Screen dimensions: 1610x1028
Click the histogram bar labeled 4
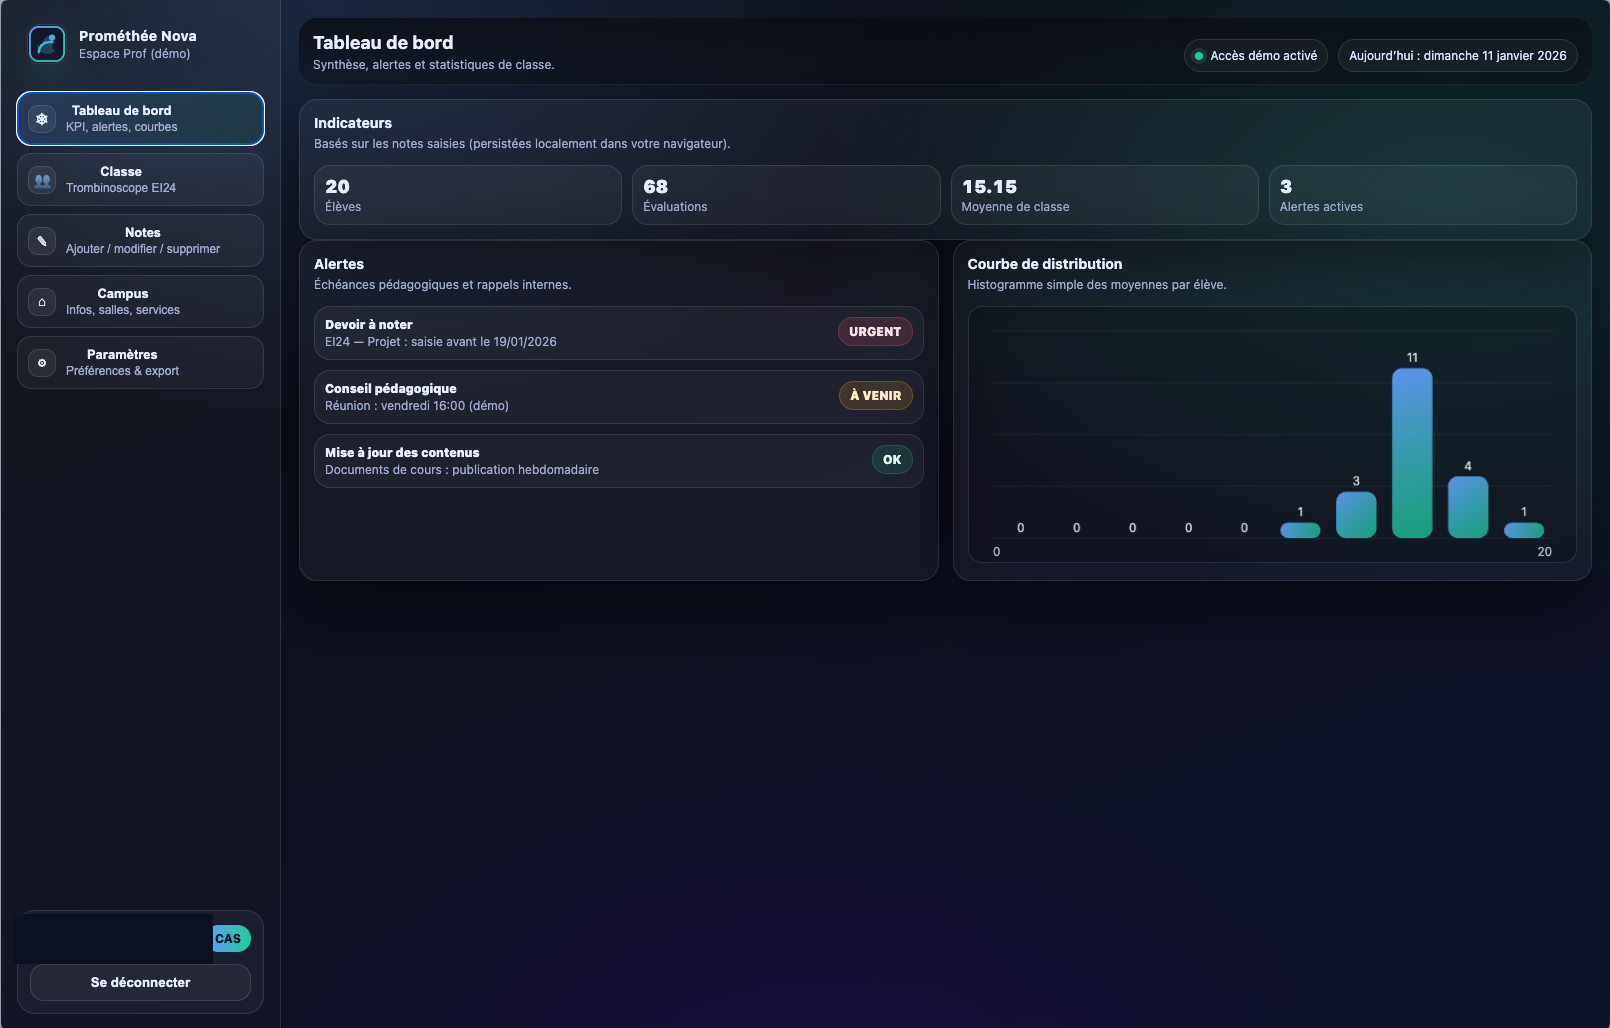point(1468,507)
